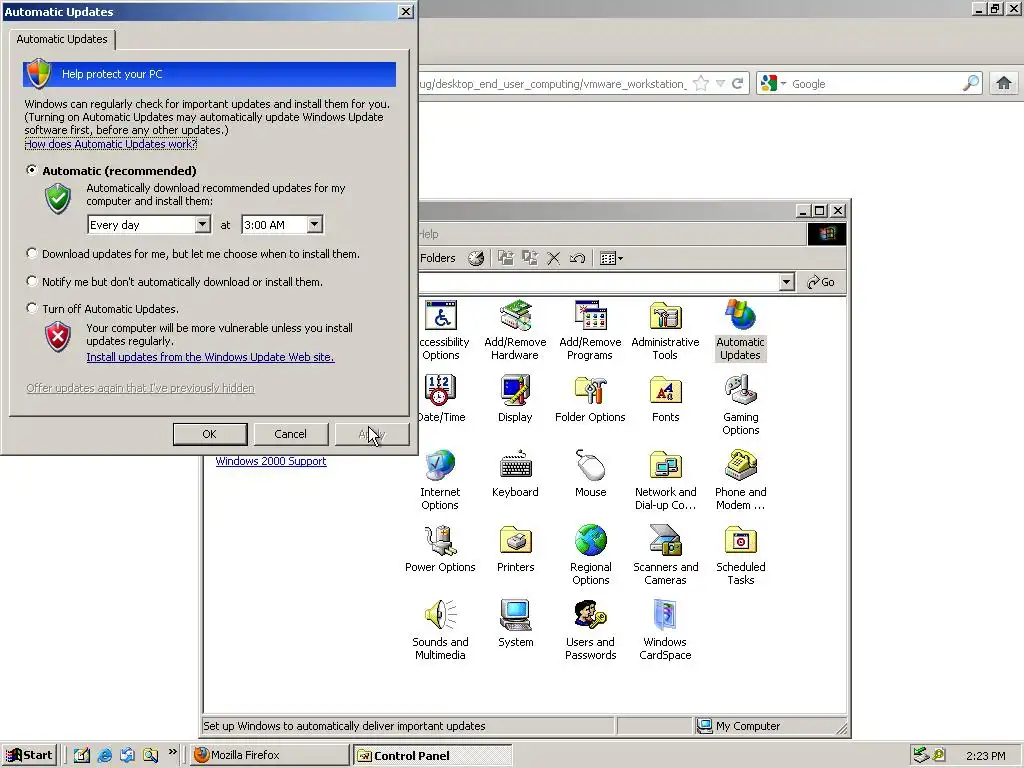Open the Folder Options icon
Viewport: 1024px width, 768px height.
click(x=590, y=398)
